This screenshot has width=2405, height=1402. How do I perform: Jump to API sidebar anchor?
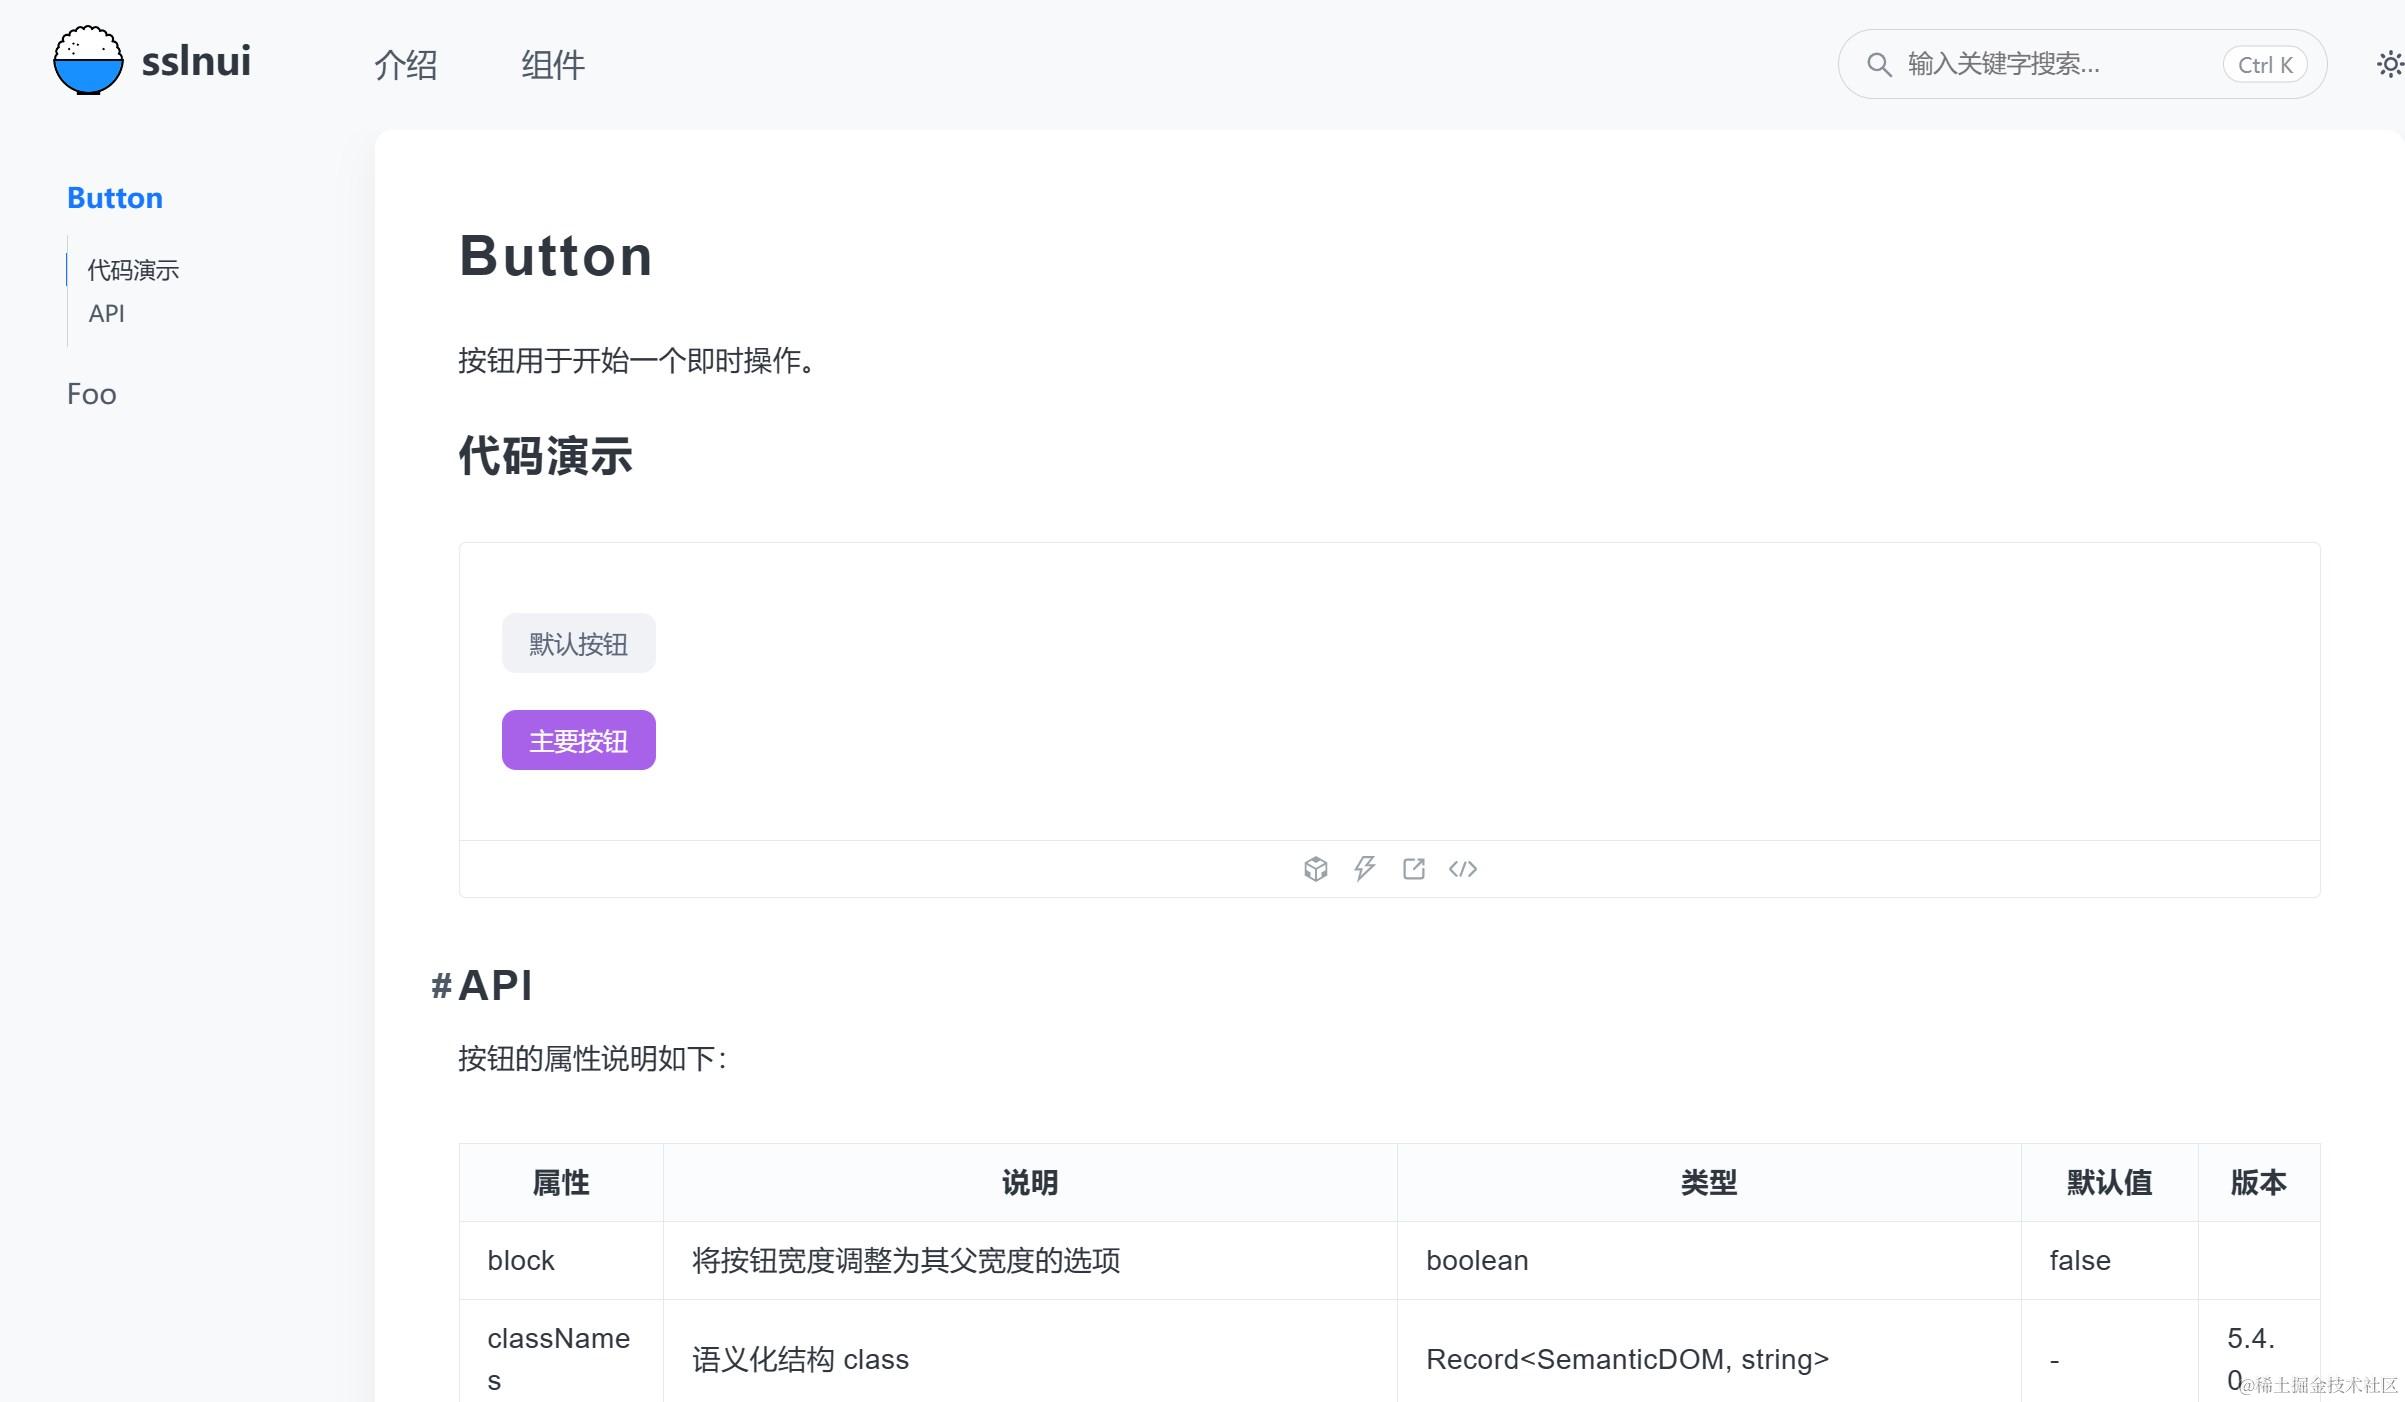click(106, 314)
